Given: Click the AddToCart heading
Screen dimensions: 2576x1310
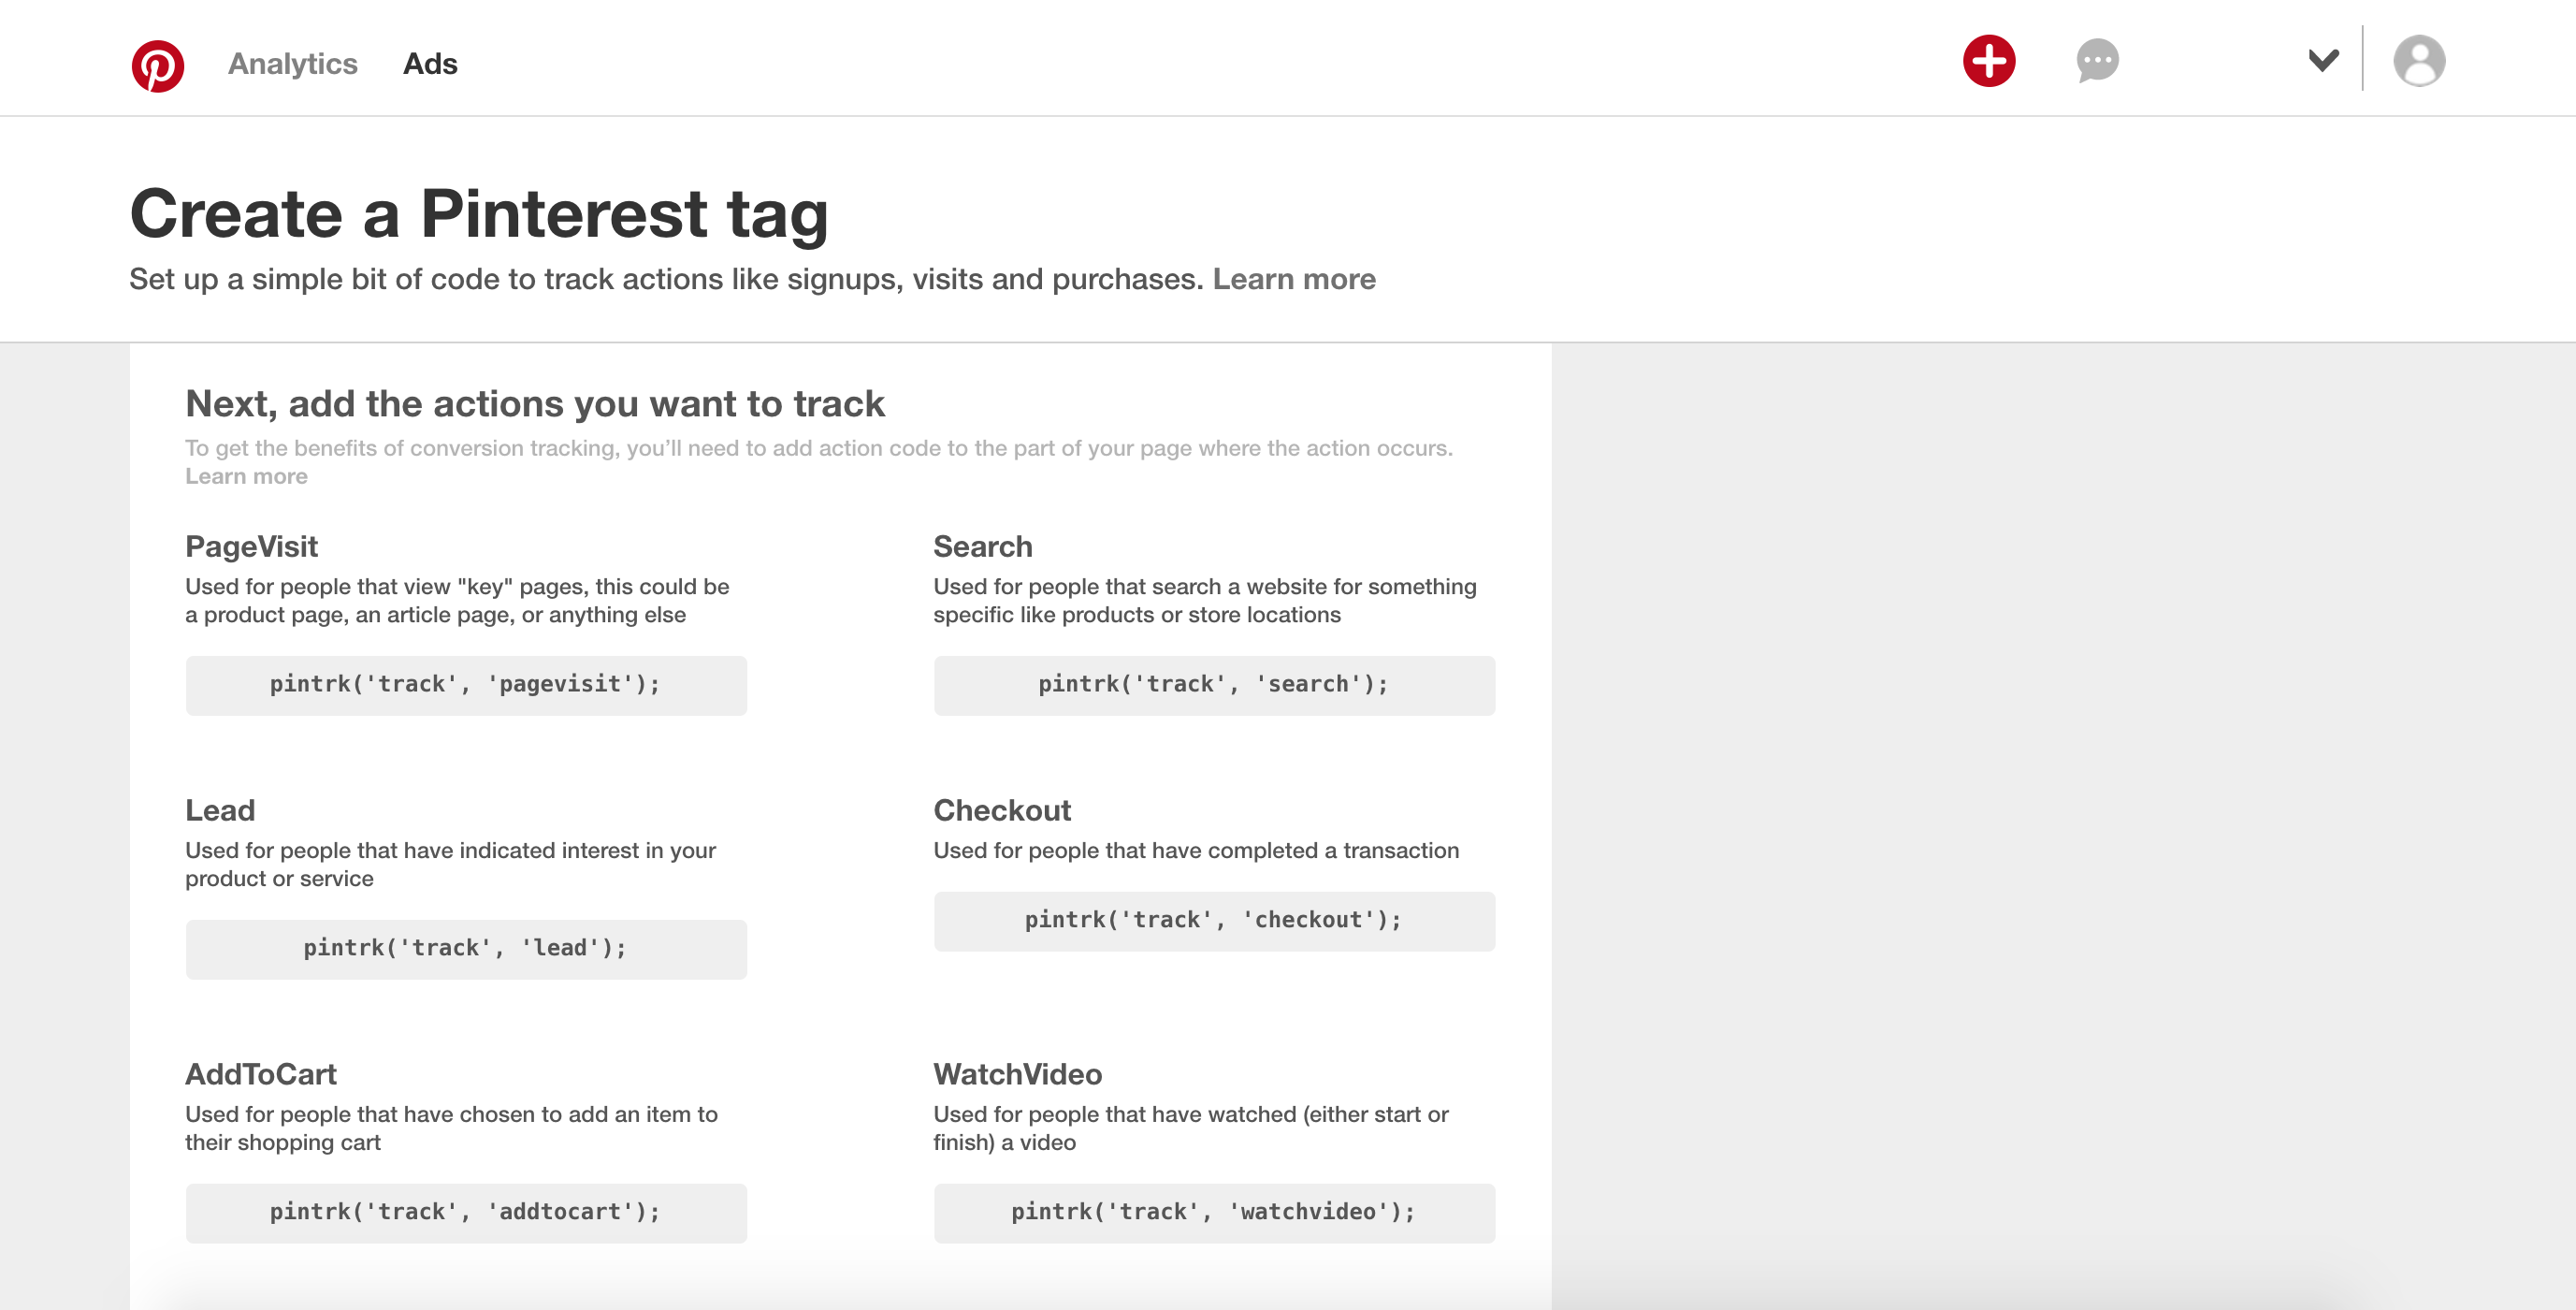Looking at the screenshot, I should pyautogui.click(x=261, y=1075).
